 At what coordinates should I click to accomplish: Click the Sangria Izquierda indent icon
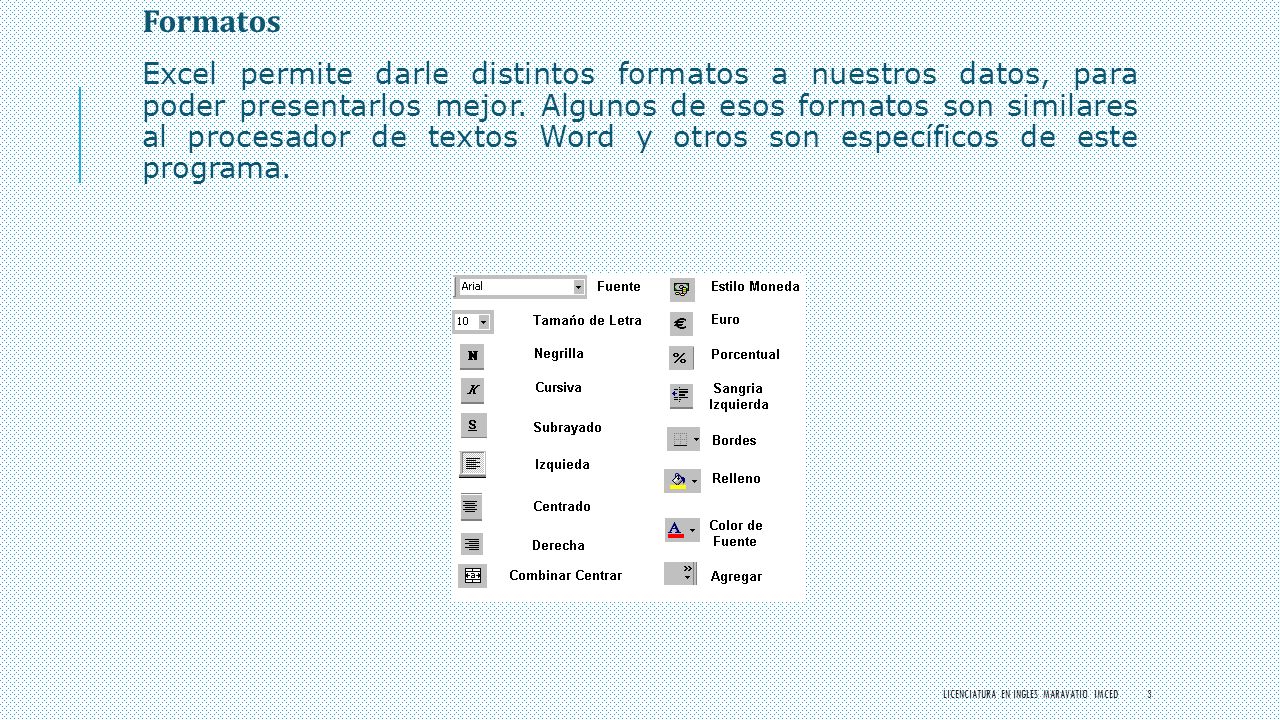(x=681, y=396)
